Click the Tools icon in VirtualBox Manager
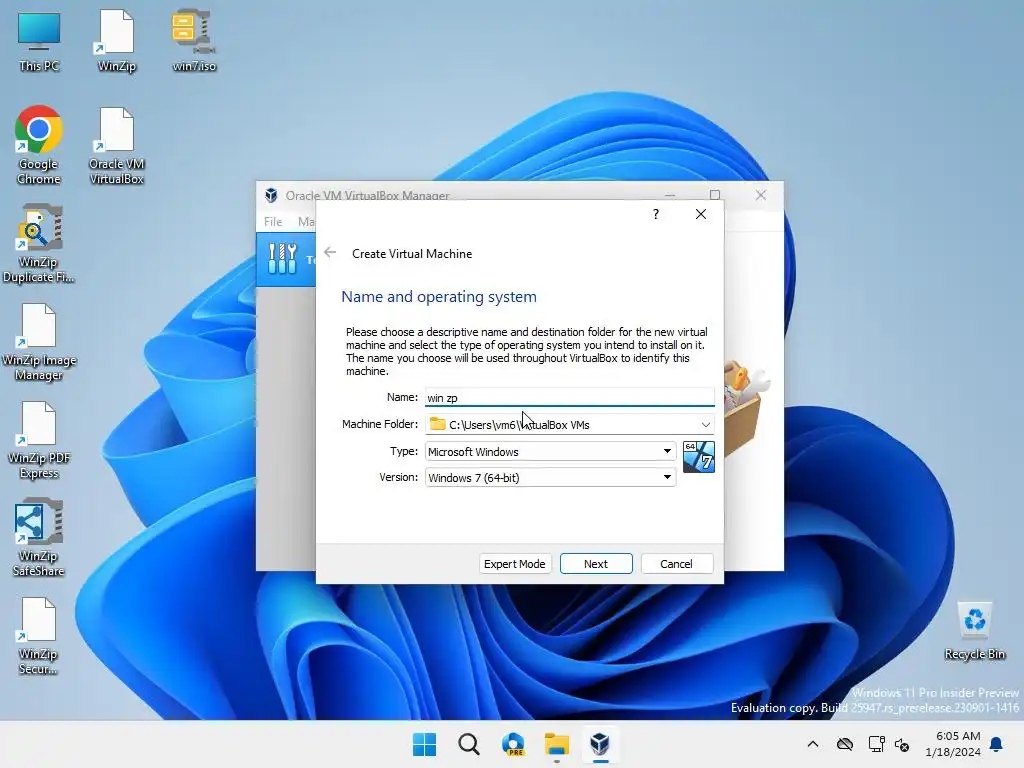This screenshot has width=1024, height=768. click(x=283, y=259)
